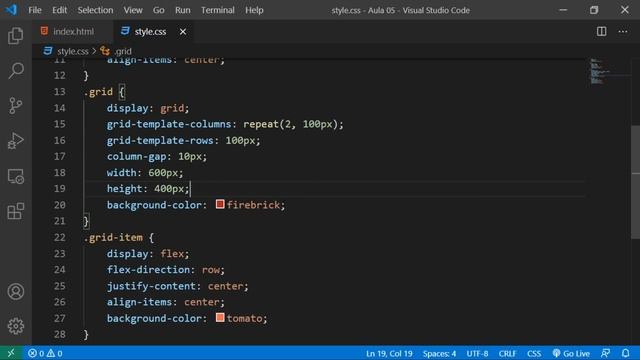
Task: Change indentation via Spaces: 4
Action: pos(439,353)
